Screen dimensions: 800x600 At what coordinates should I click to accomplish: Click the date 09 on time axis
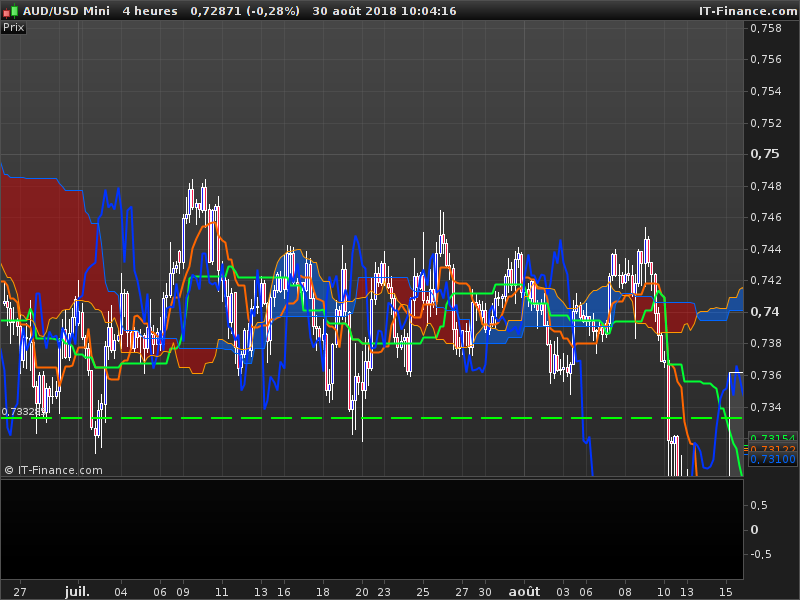pos(183,592)
